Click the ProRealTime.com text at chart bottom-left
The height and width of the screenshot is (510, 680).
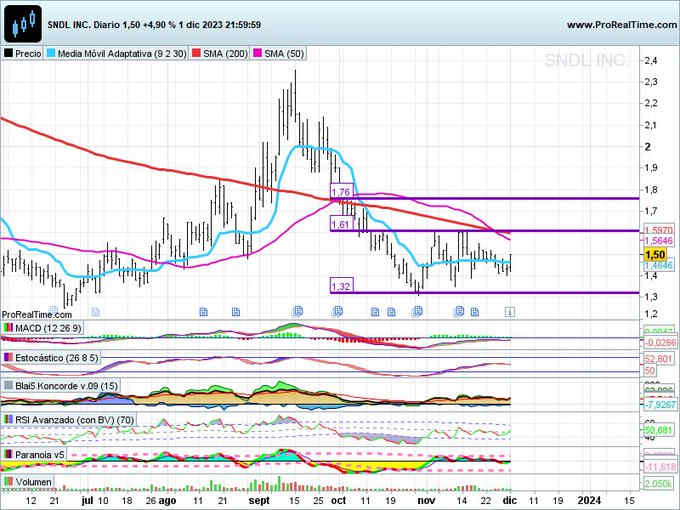(x=37, y=314)
